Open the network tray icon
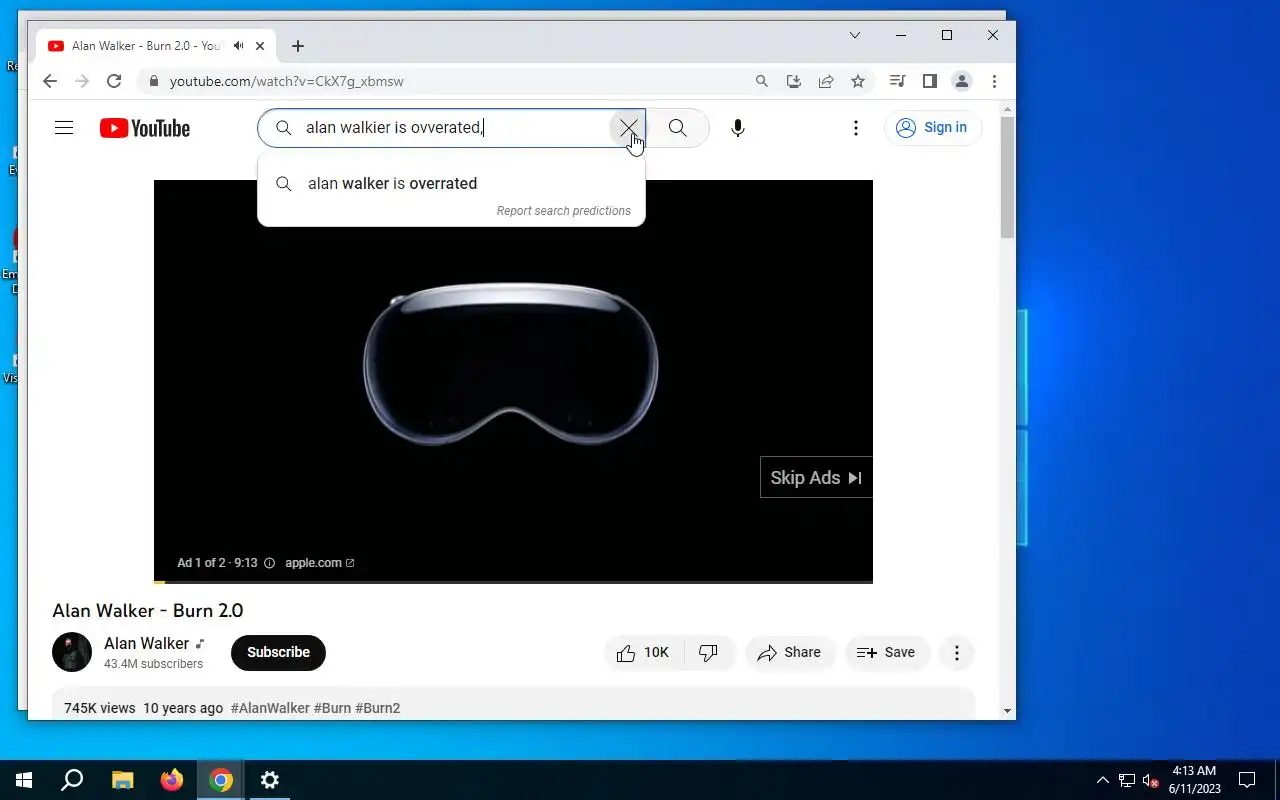The image size is (1280, 800). pyautogui.click(x=1127, y=780)
